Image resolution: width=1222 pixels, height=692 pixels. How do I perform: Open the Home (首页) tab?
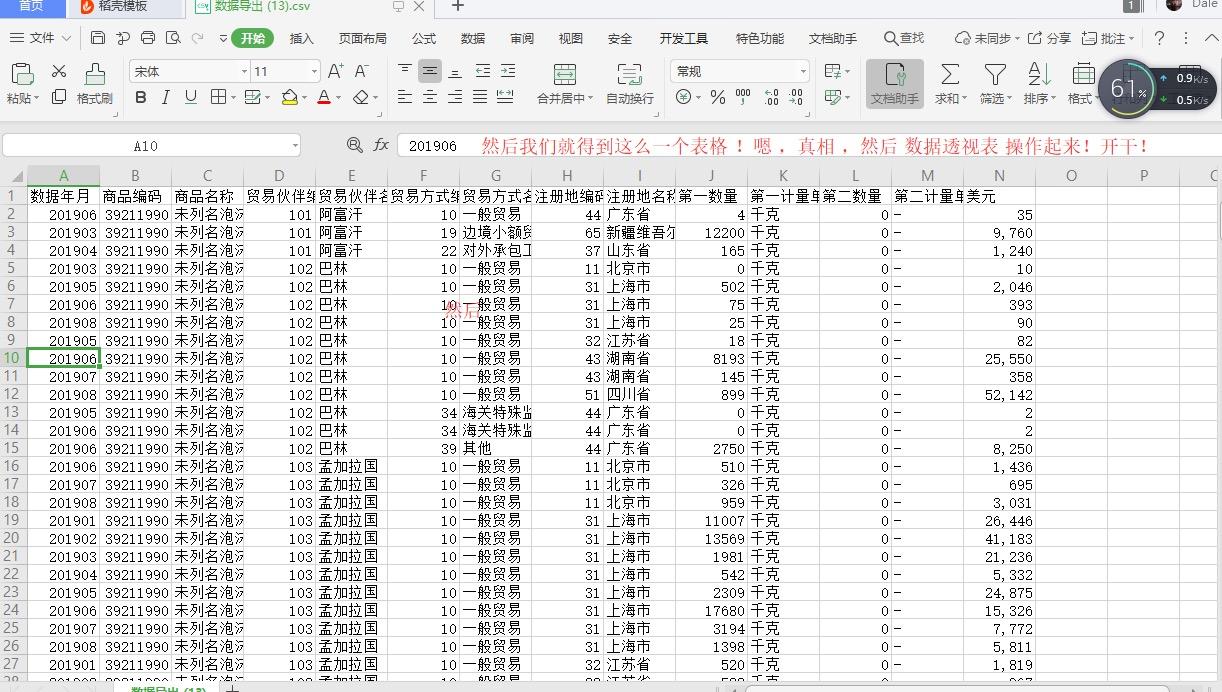[x=31, y=6]
